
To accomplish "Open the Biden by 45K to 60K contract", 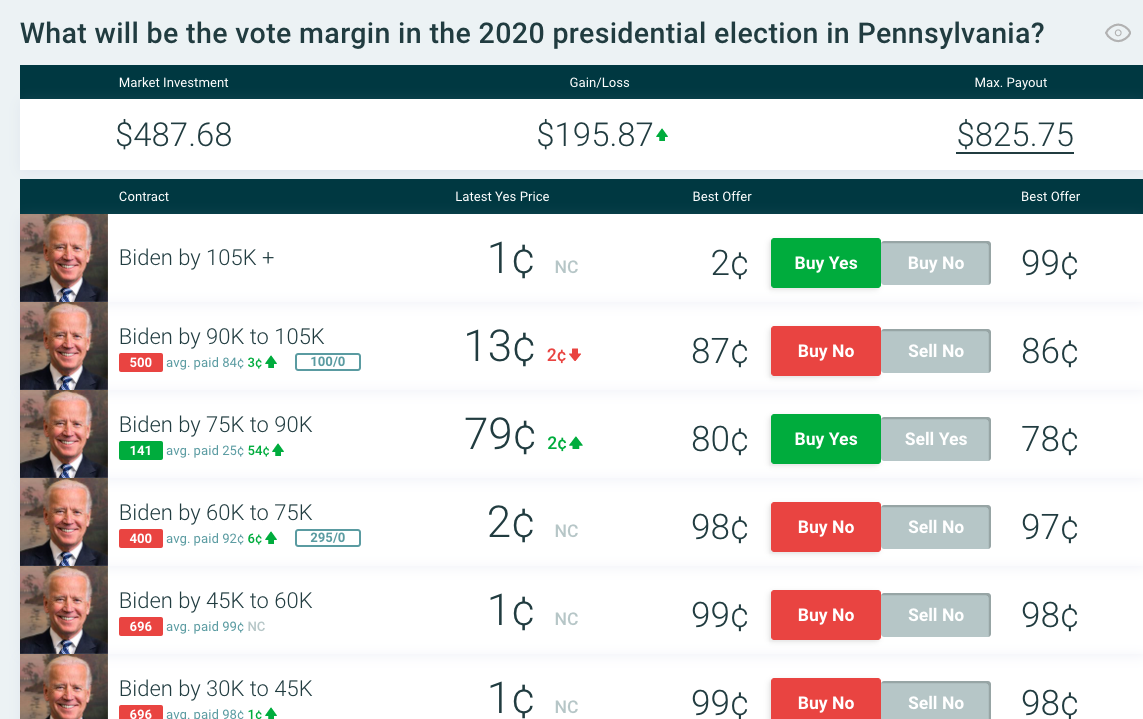I will [x=216, y=601].
